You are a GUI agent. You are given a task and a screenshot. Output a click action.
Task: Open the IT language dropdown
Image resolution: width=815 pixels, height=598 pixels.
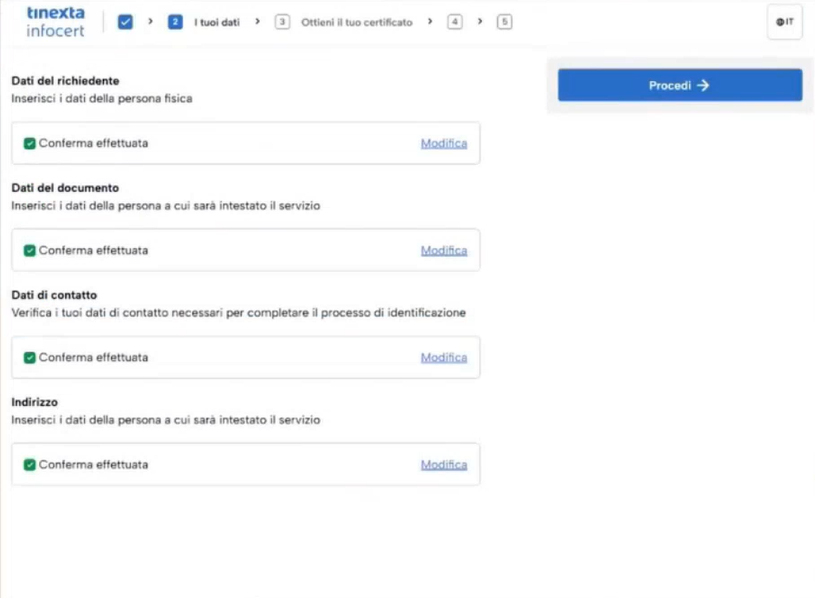[785, 22]
